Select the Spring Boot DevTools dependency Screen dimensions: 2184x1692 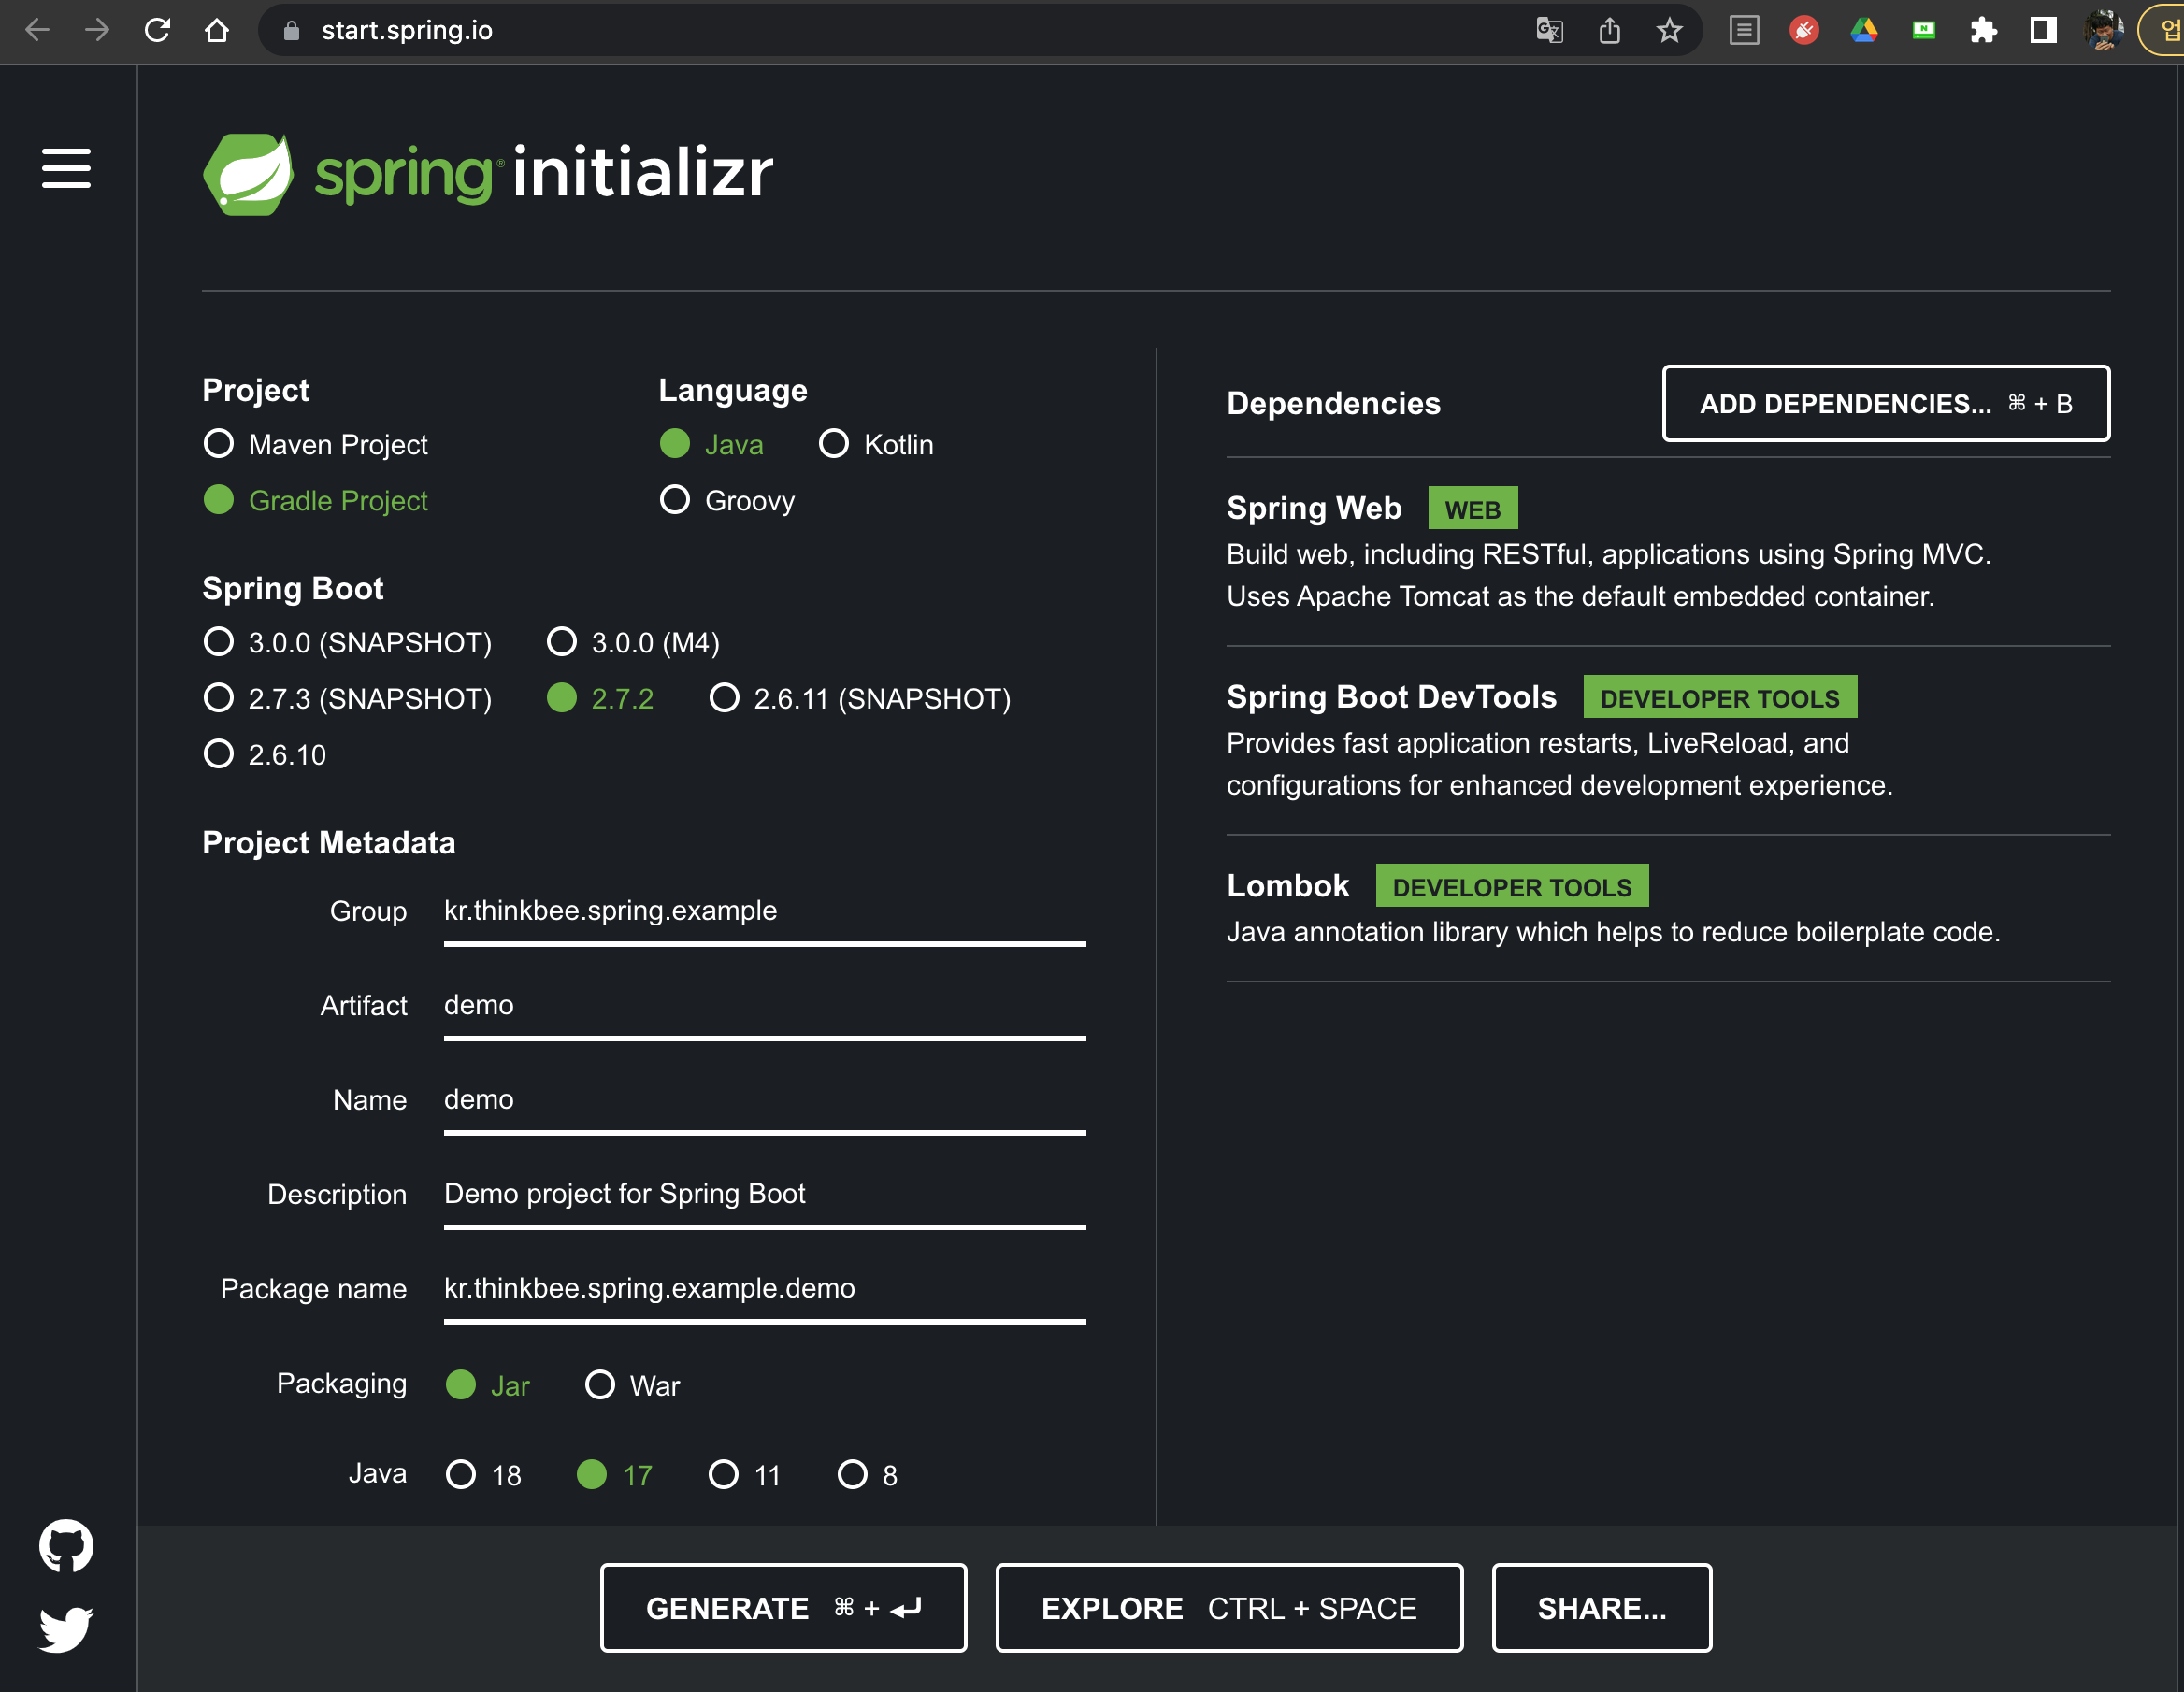point(1668,740)
